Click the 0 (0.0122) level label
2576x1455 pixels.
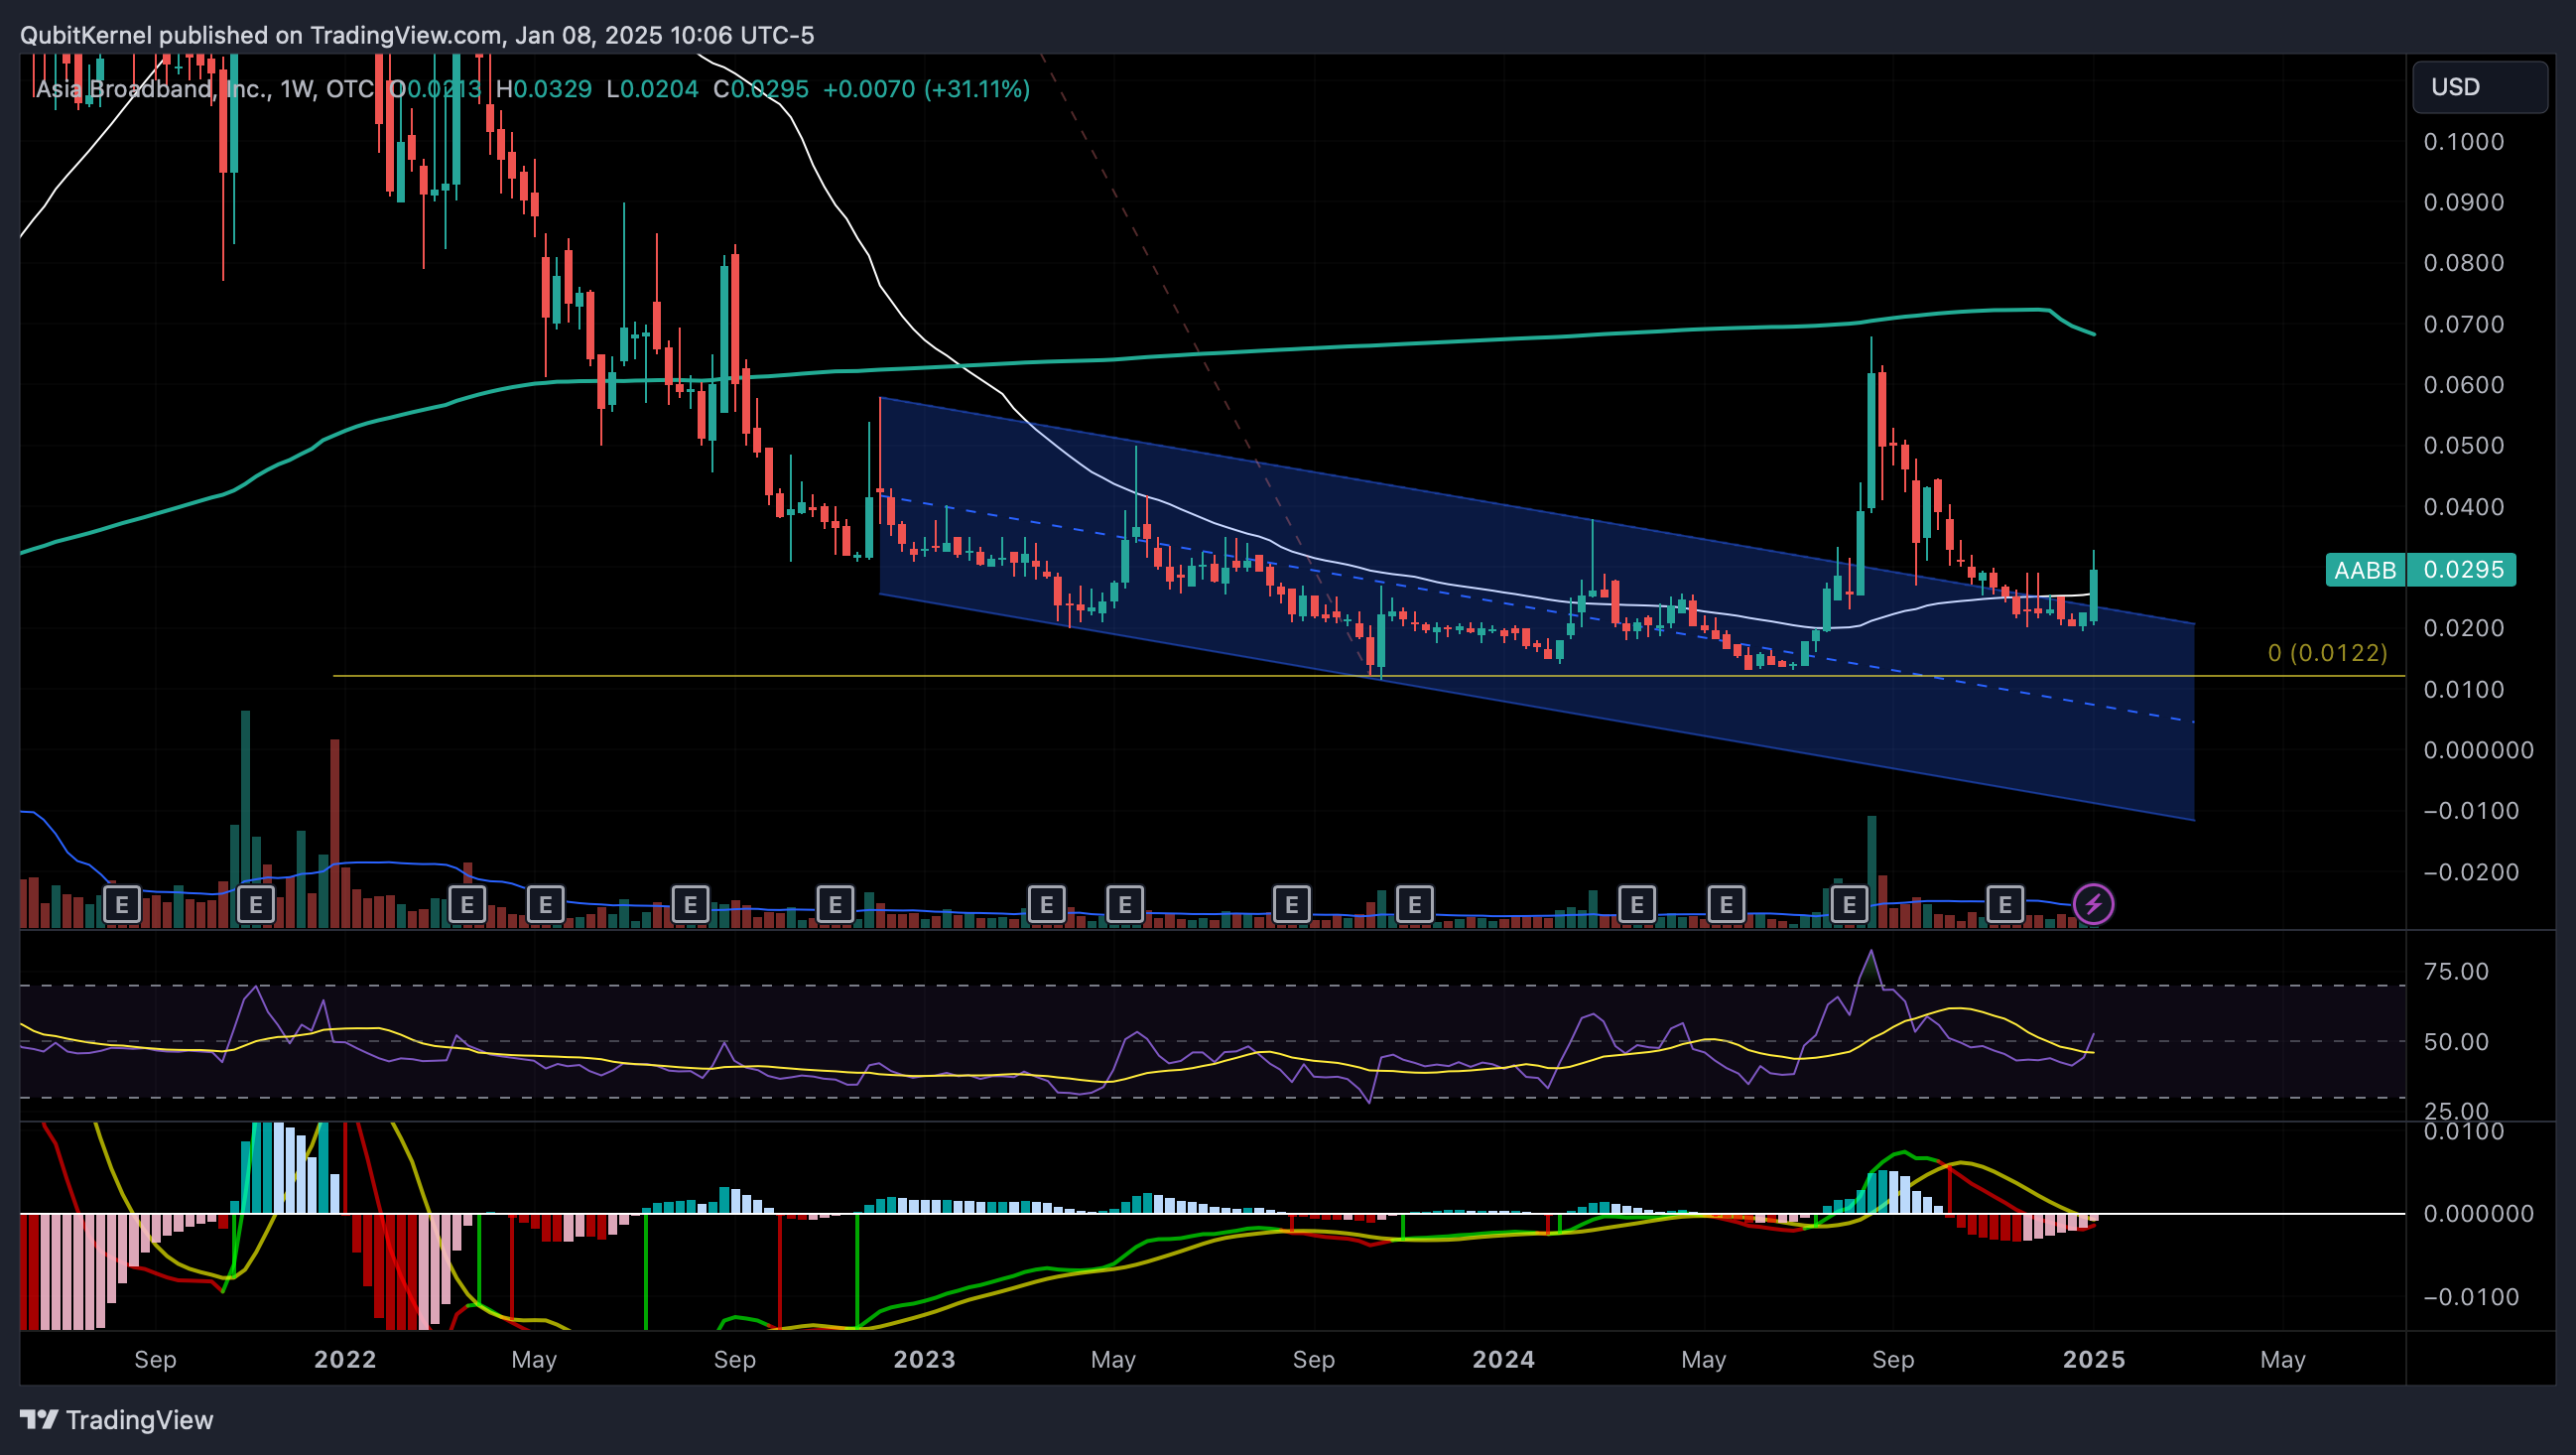point(2327,653)
